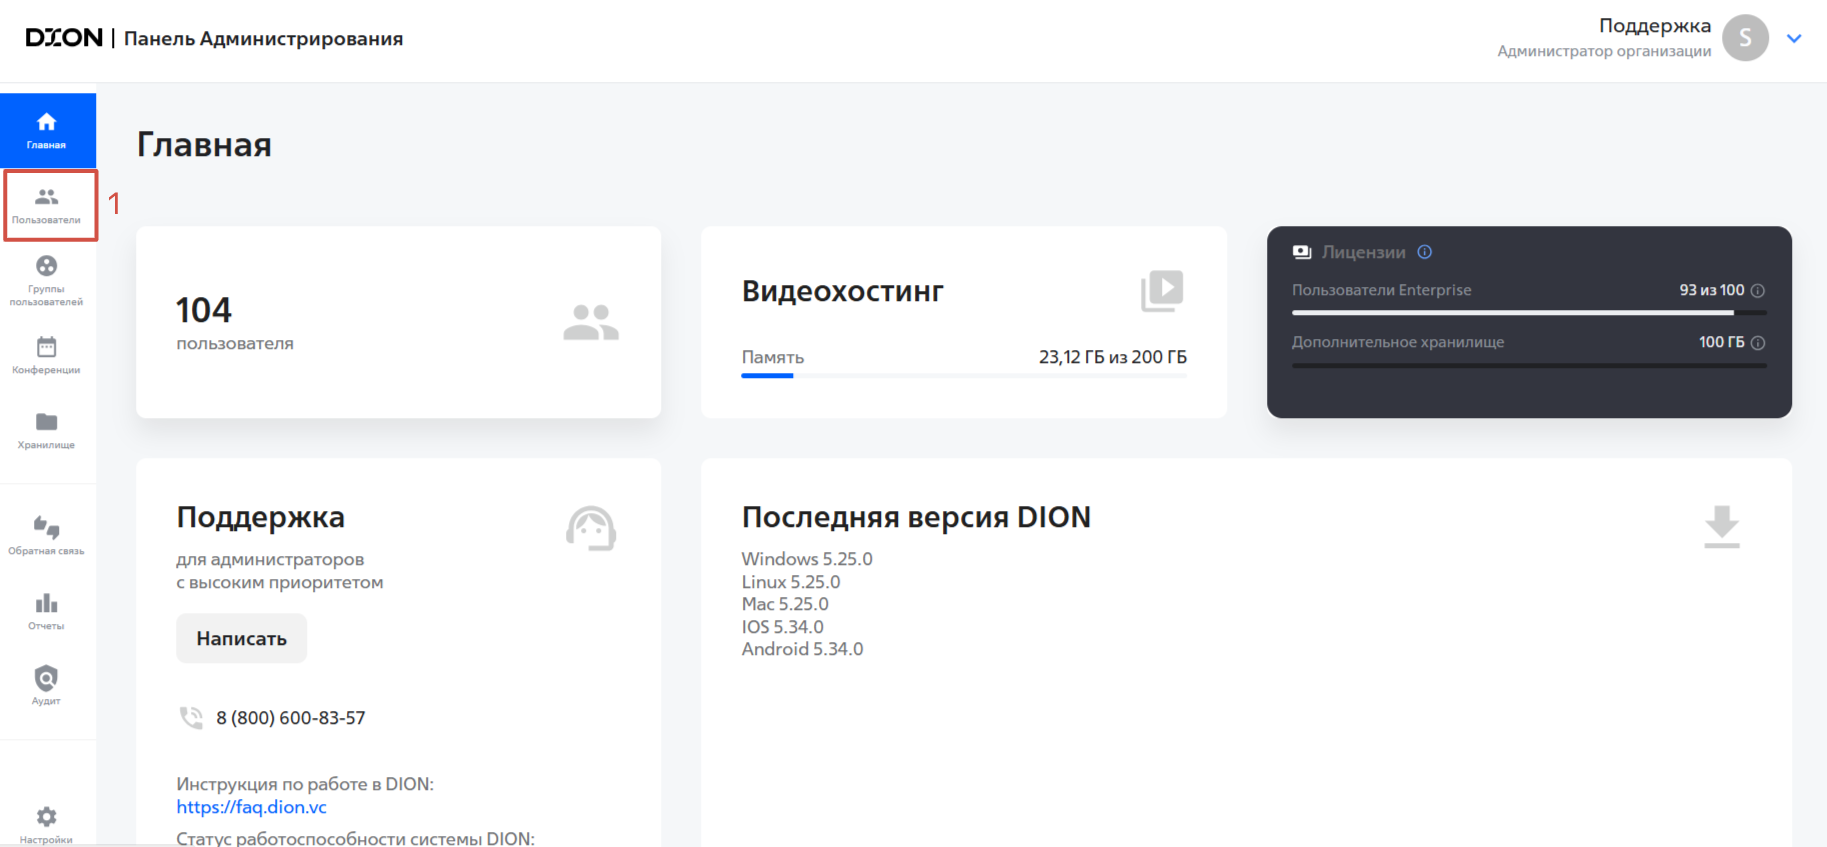Click the 104 пользователя card
1827x847 pixels.
(398, 322)
